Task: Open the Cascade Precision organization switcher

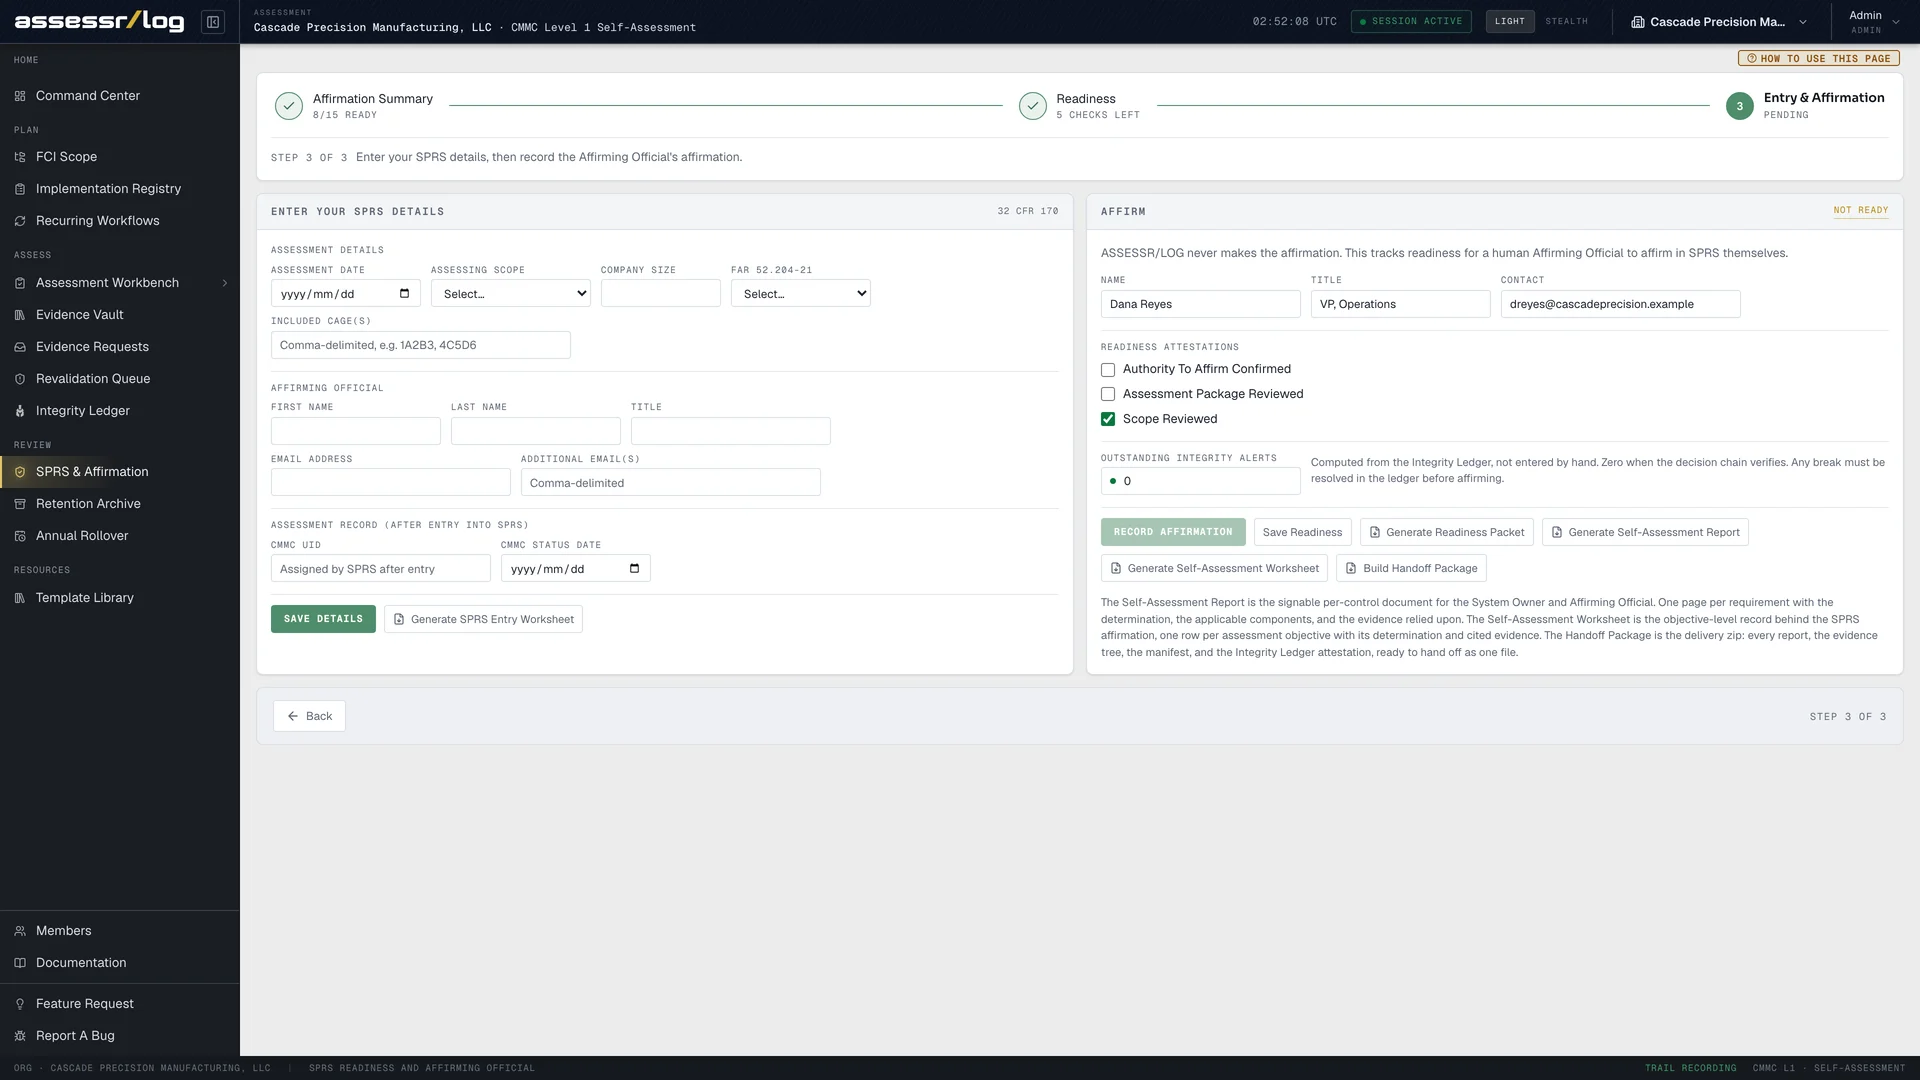Action: click(x=1719, y=22)
